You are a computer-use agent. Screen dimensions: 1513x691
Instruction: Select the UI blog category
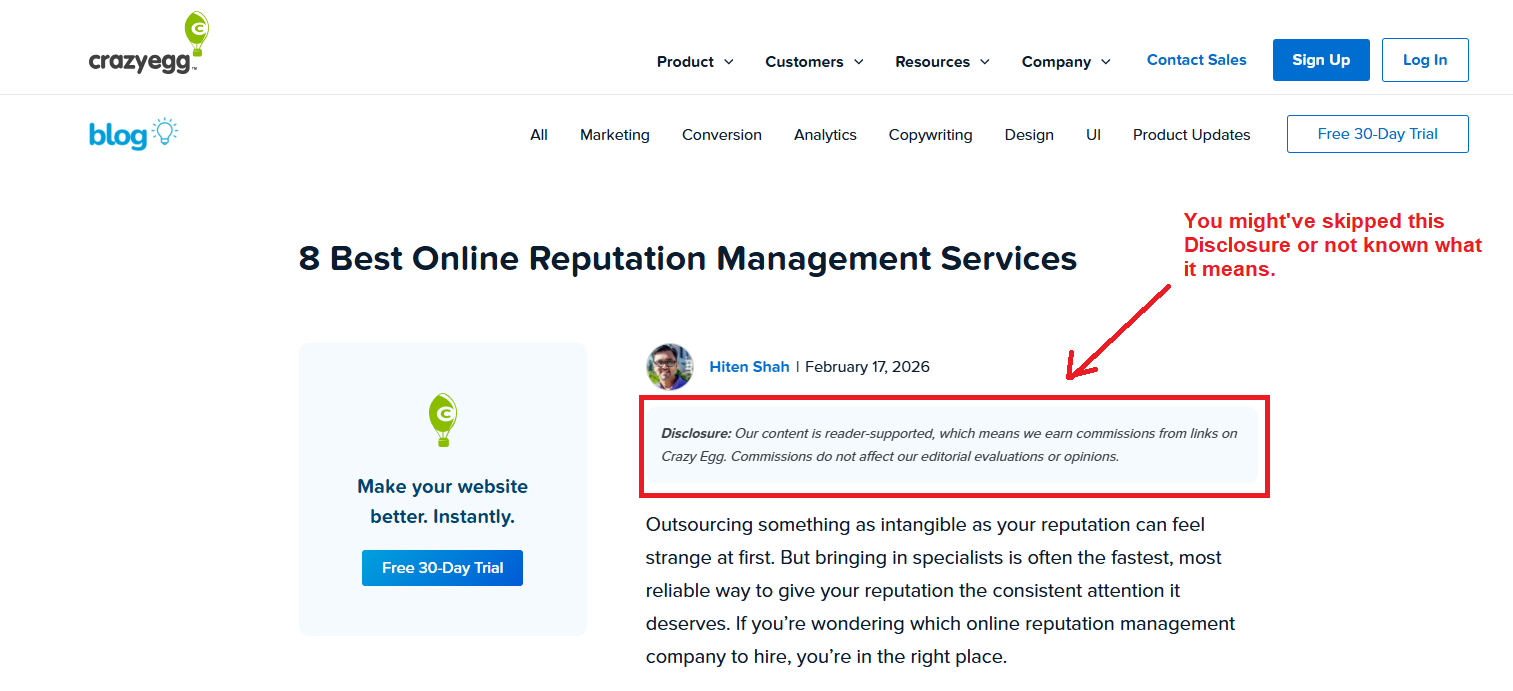pyautogui.click(x=1094, y=135)
